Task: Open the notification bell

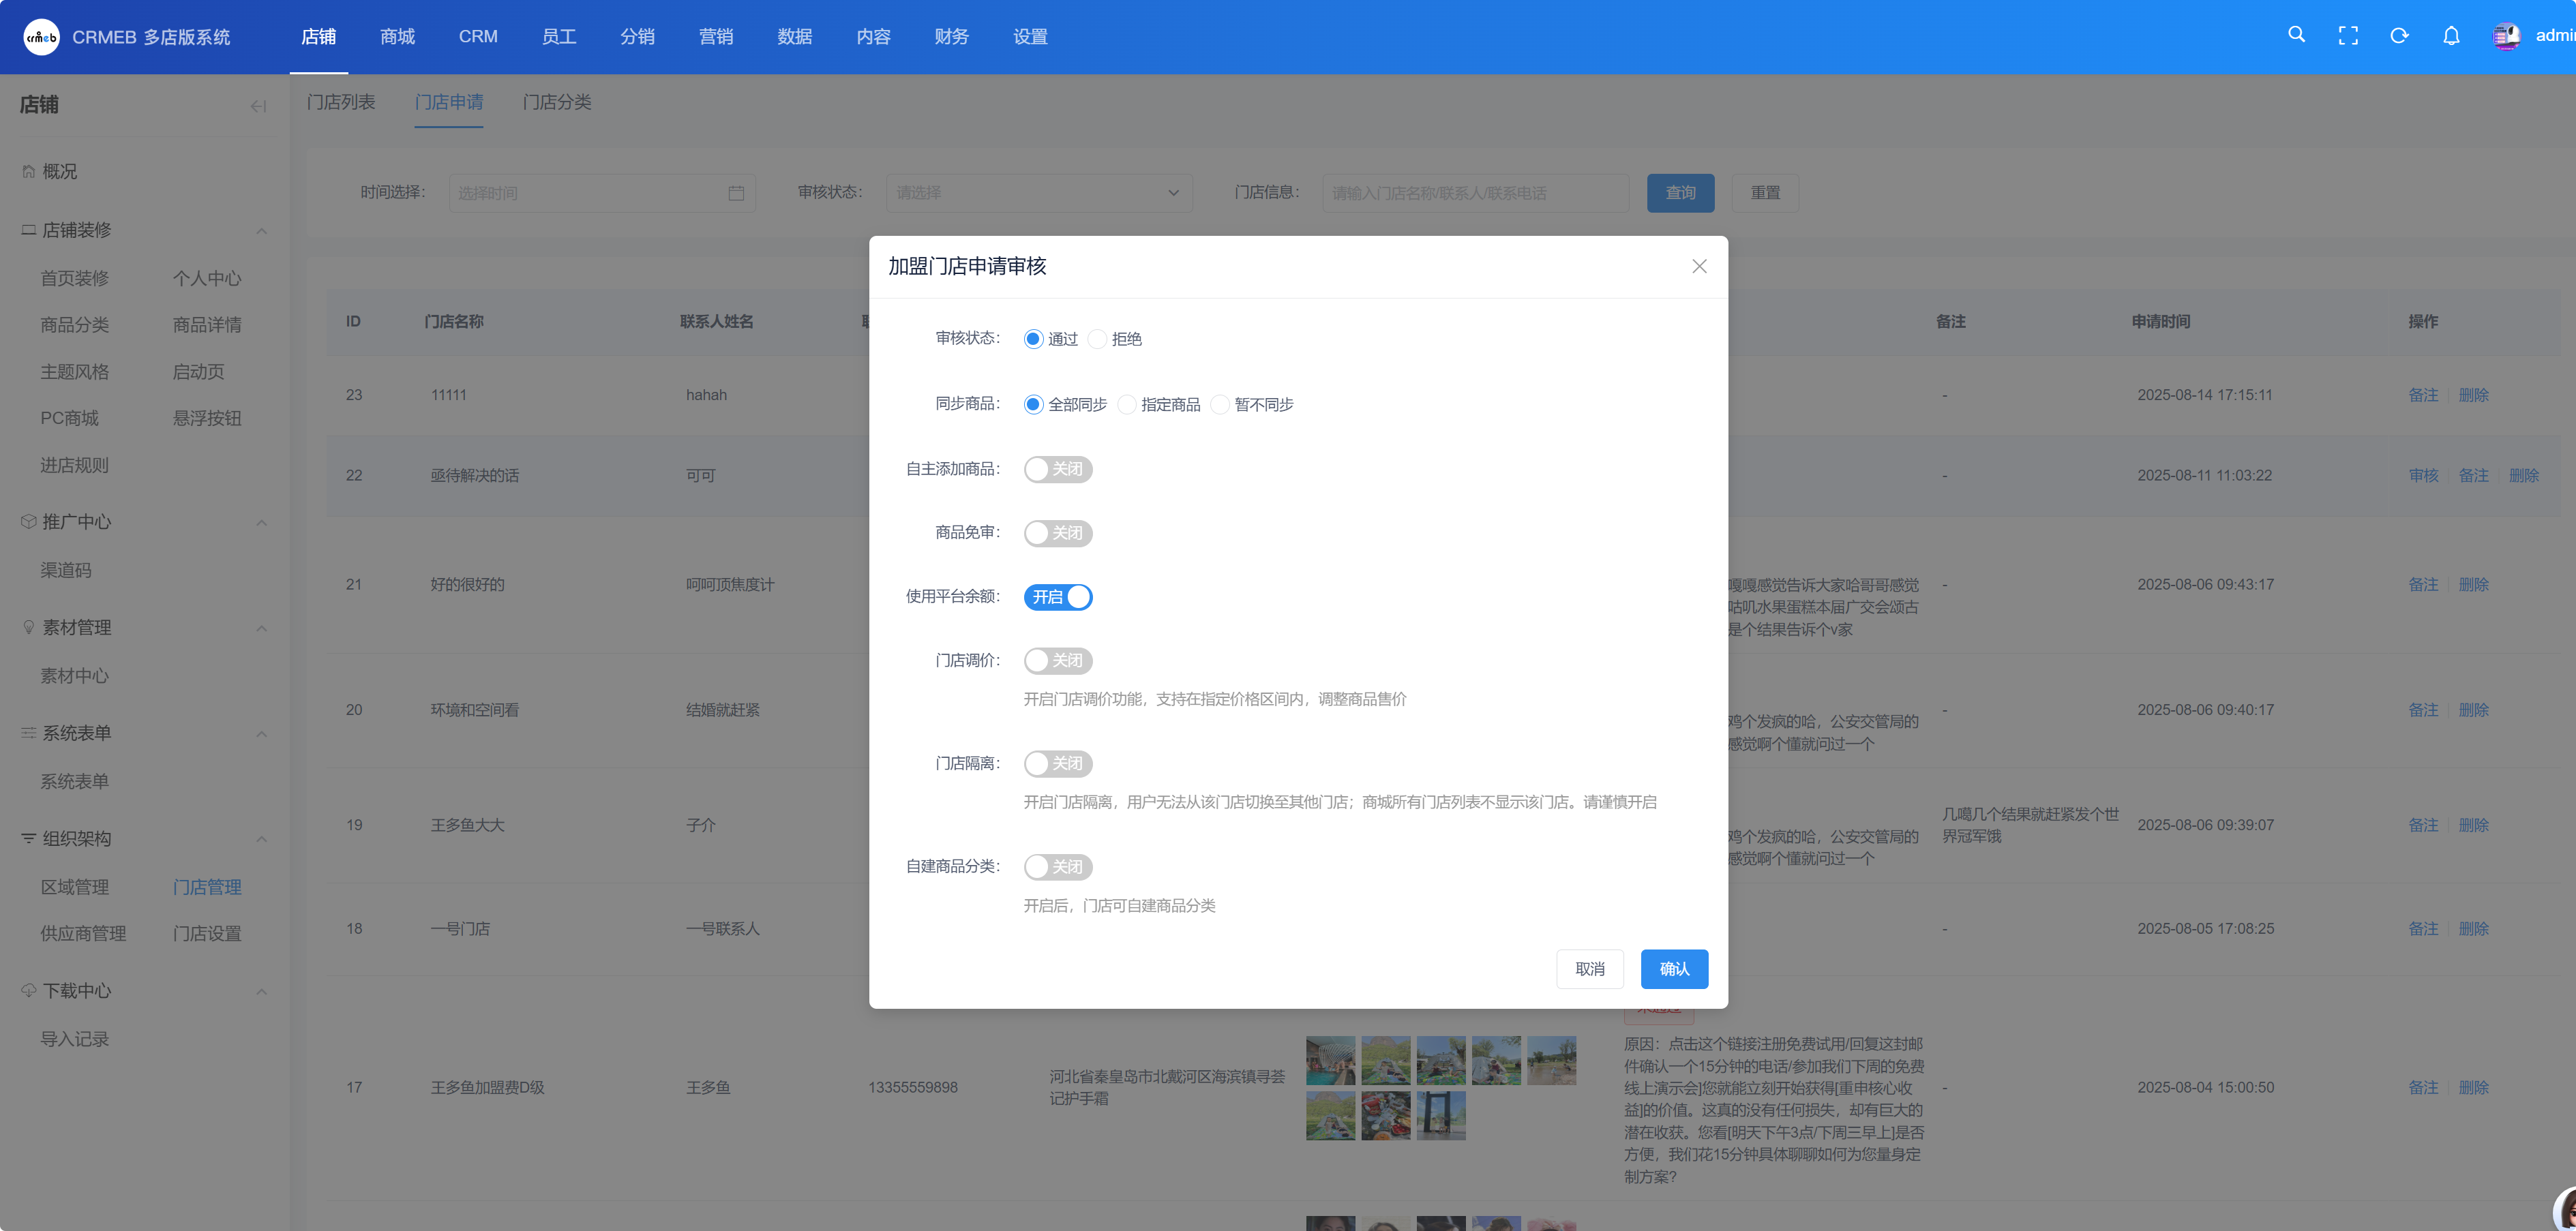Action: coord(2451,36)
